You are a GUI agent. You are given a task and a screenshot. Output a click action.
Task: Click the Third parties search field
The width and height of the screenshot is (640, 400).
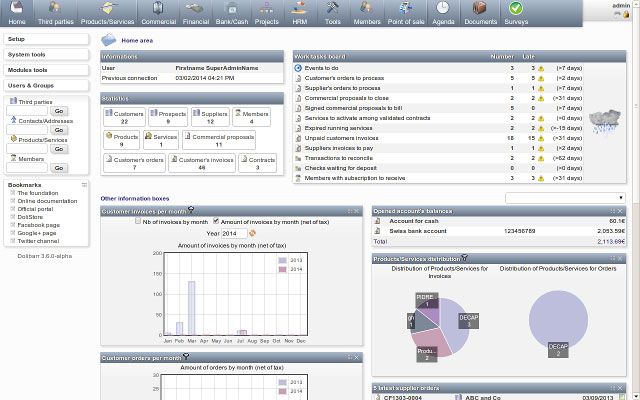27,111
